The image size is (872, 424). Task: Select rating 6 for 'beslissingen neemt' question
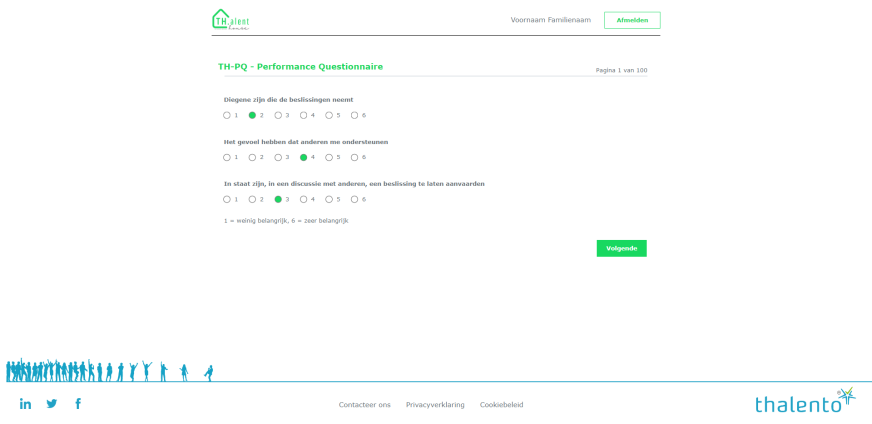(354, 115)
